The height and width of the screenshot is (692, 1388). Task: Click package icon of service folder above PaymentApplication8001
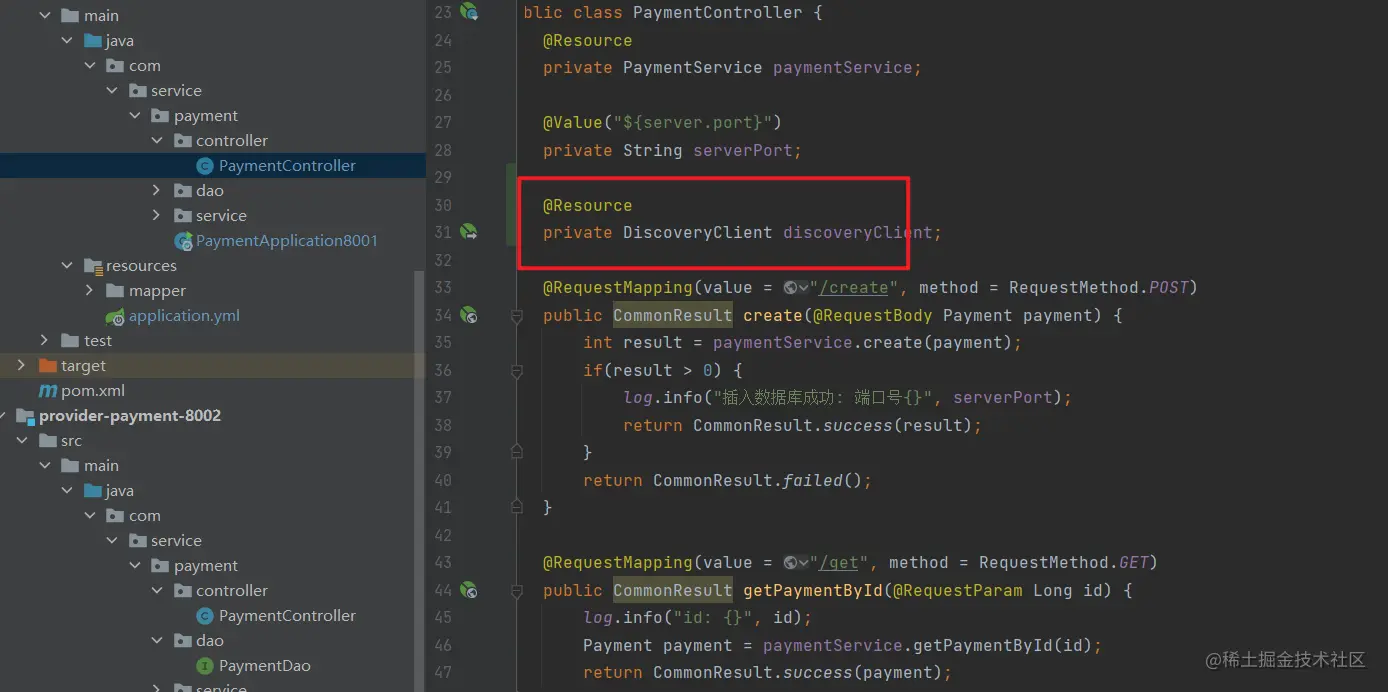pyautogui.click(x=183, y=216)
